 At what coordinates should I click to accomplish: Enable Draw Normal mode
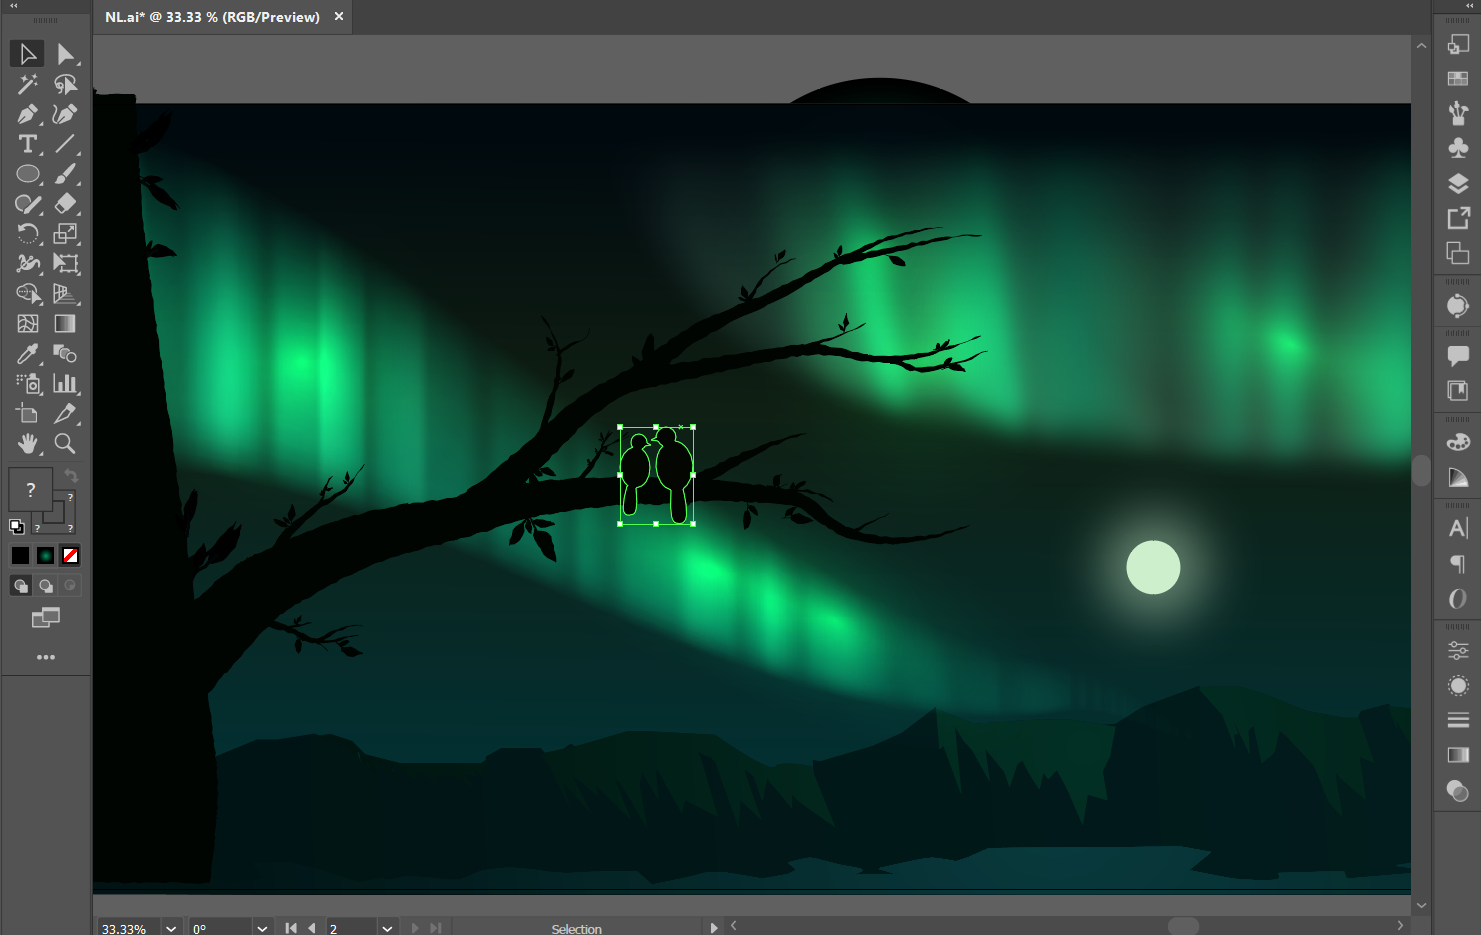20,586
